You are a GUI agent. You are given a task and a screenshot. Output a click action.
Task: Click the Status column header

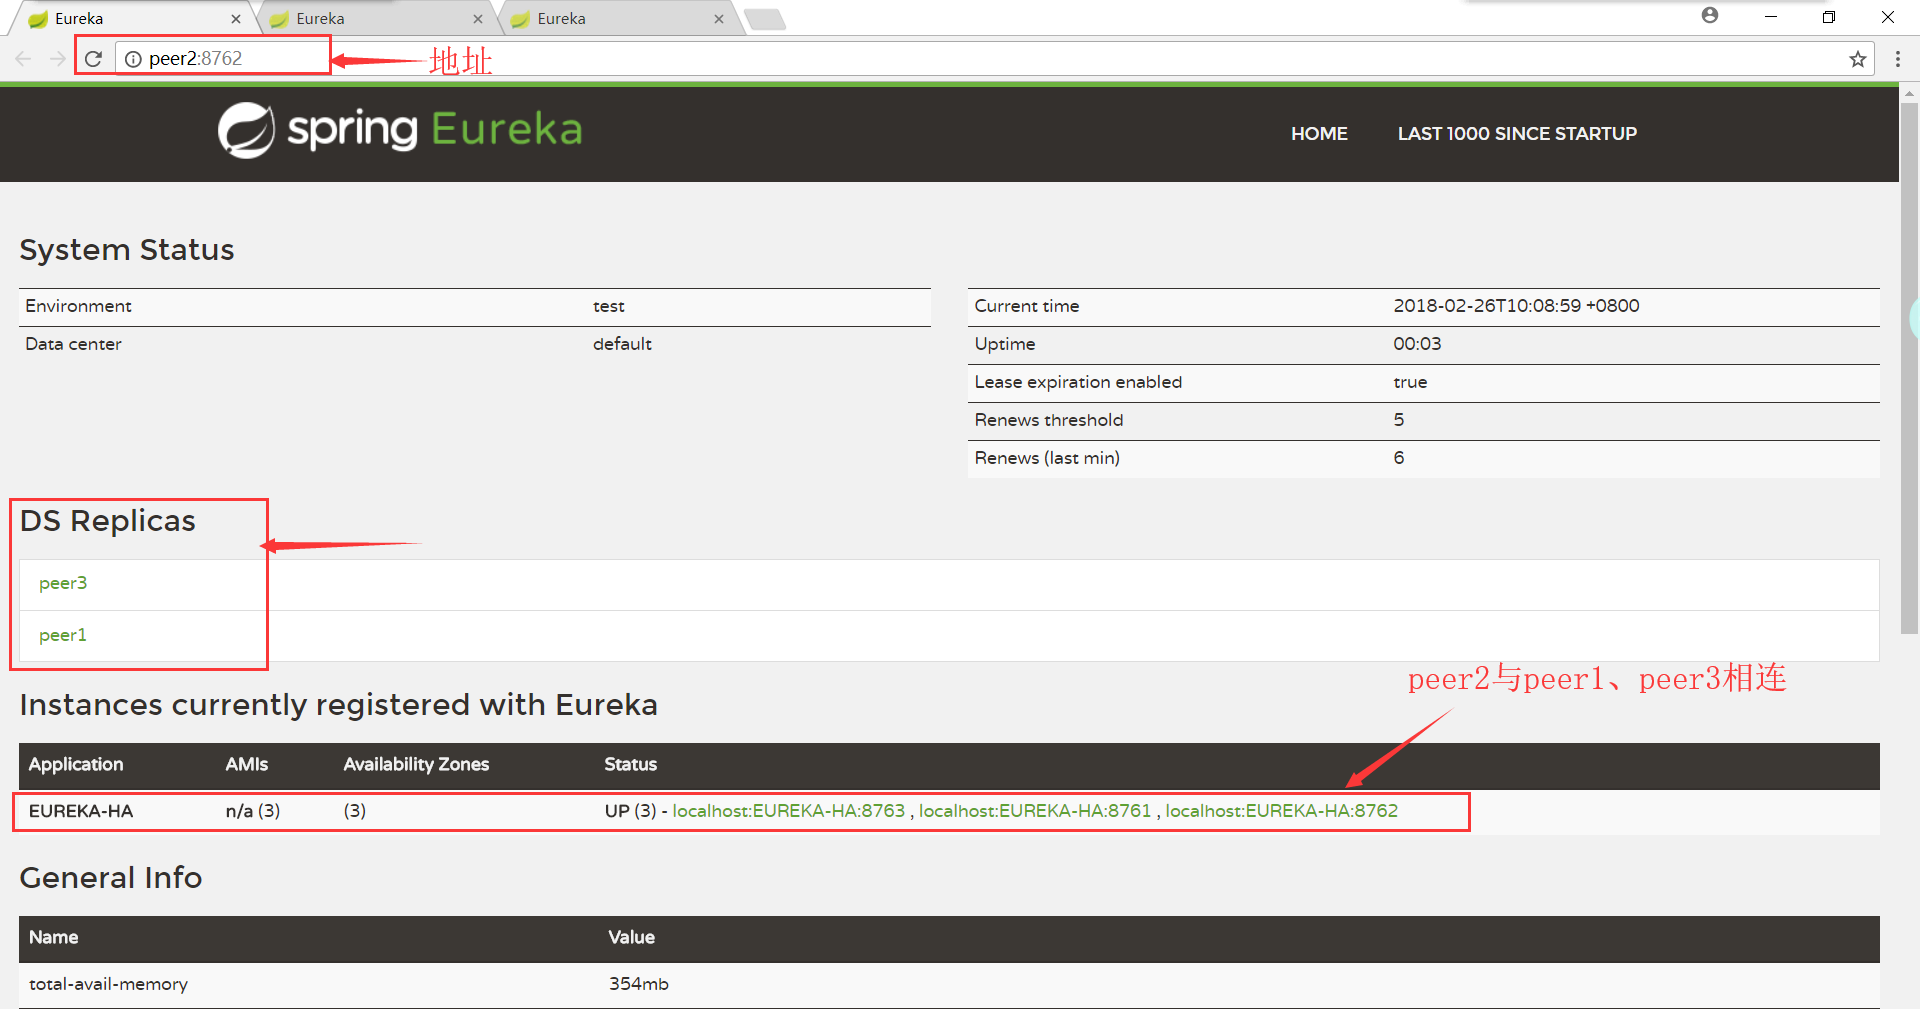(630, 764)
